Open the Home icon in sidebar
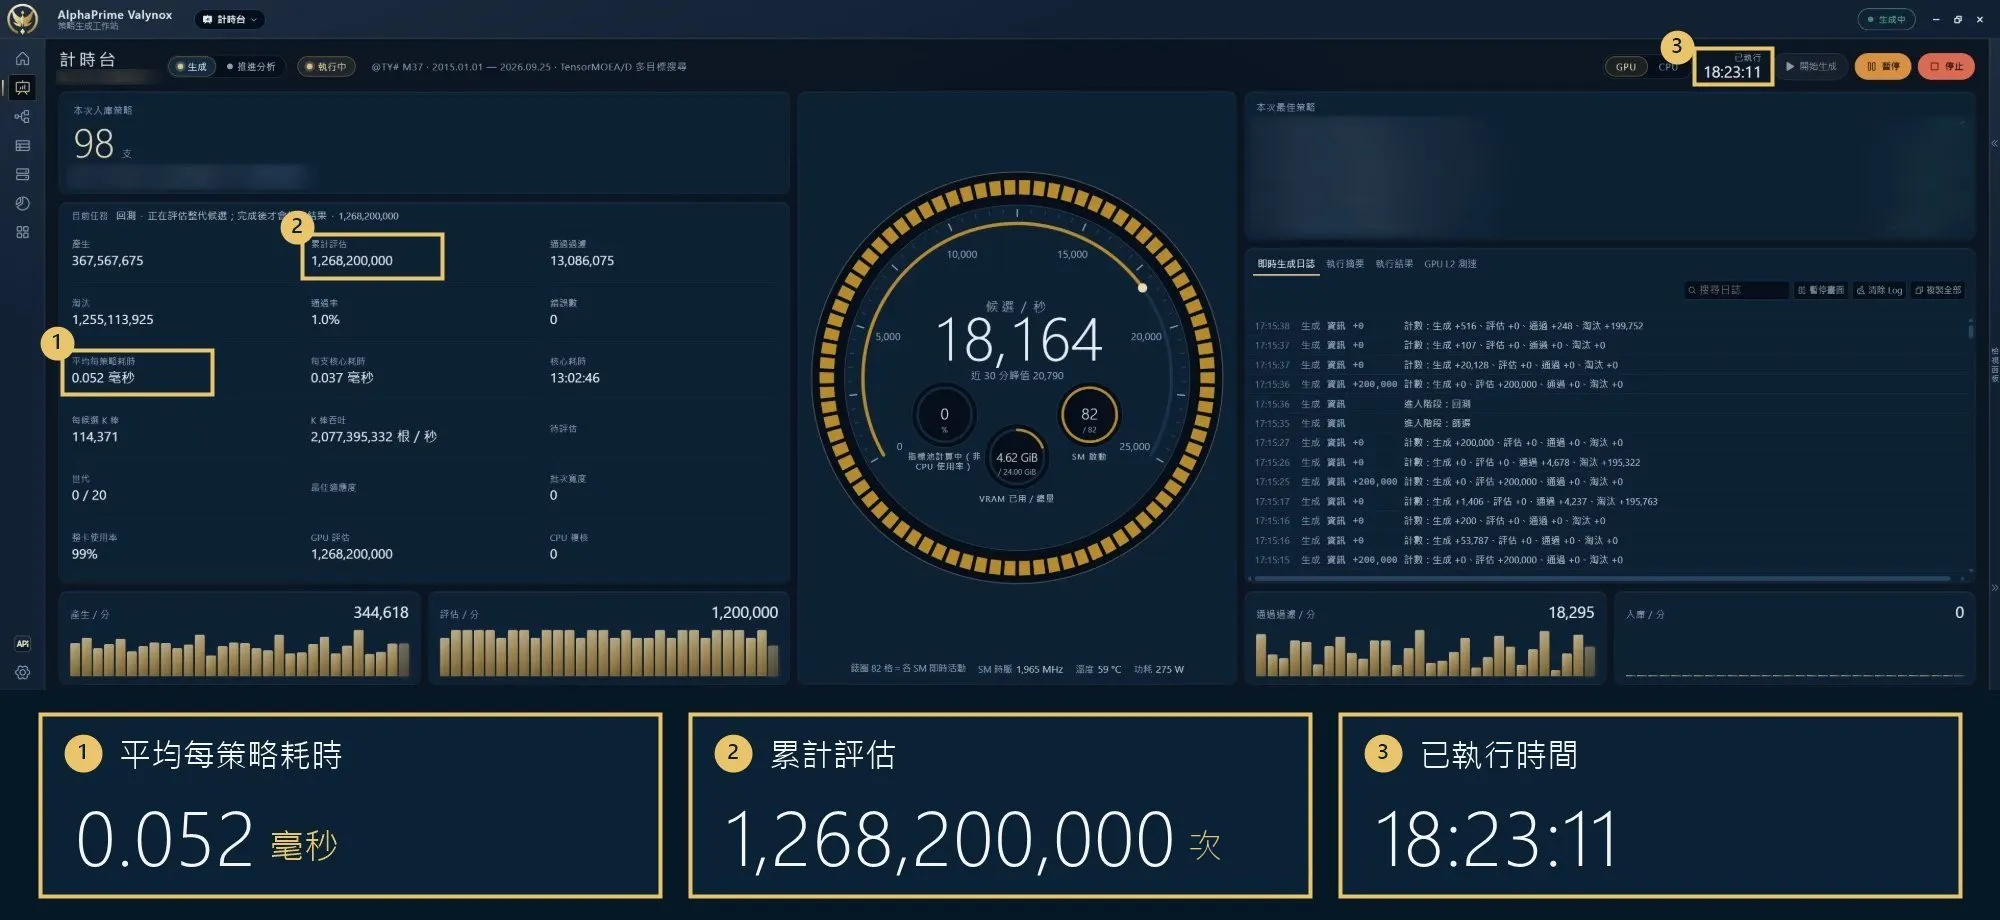The image size is (2000, 920). tap(22, 59)
